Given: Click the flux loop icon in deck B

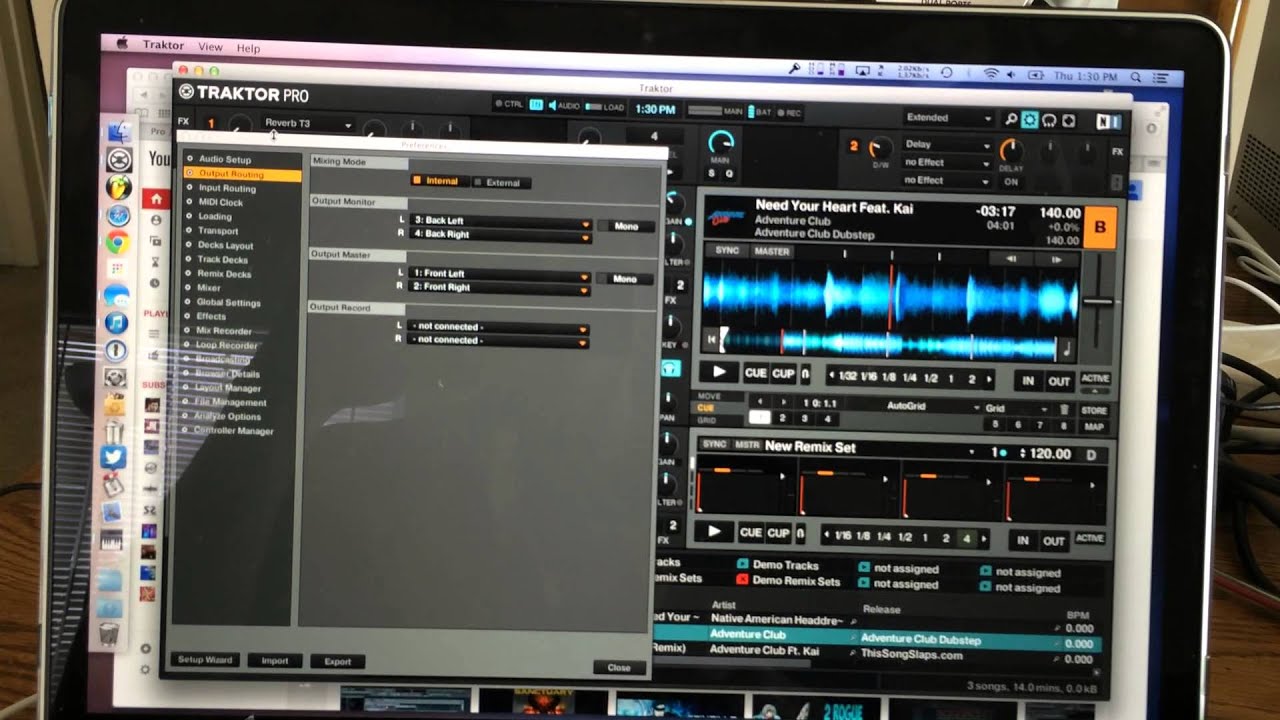Looking at the screenshot, I should tap(805, 373).
